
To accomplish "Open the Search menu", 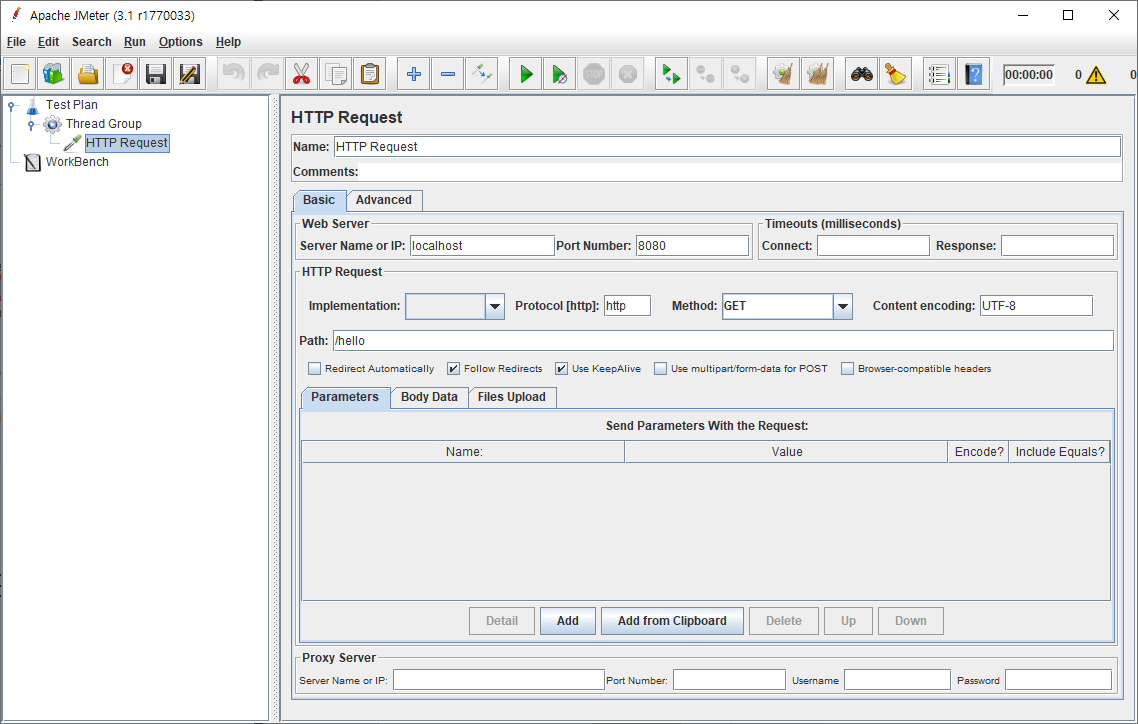I will (91, 42).
